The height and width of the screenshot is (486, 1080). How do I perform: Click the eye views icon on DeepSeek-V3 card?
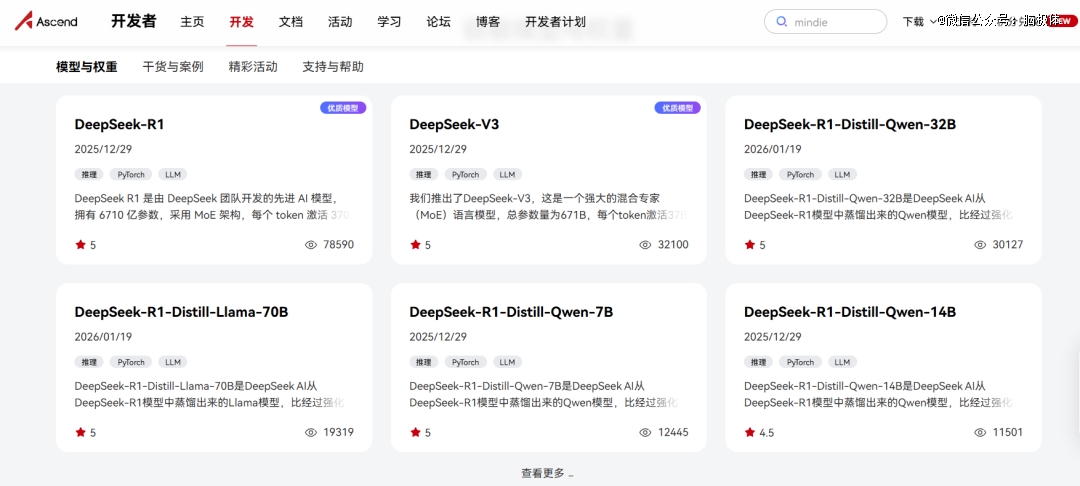pos(645,244)
